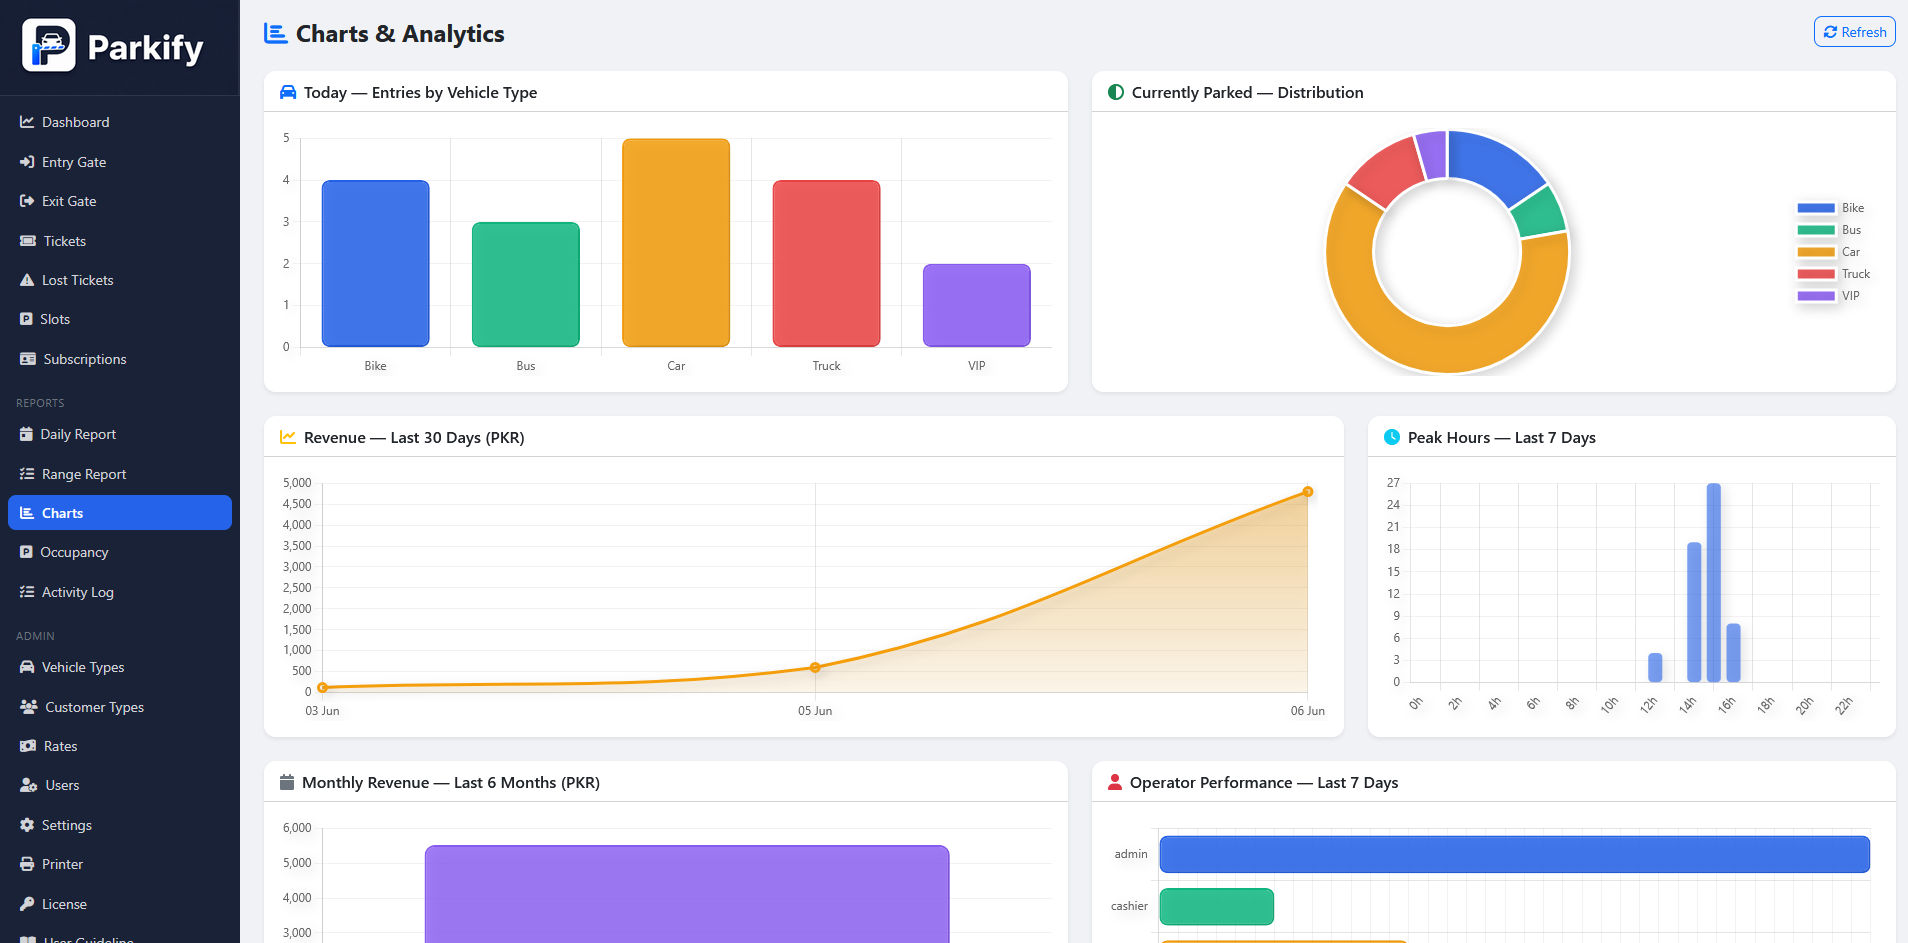Toggle Bus in the distribution legend
Viewport: 1908px width, 943px height.
coord(1829,230)
